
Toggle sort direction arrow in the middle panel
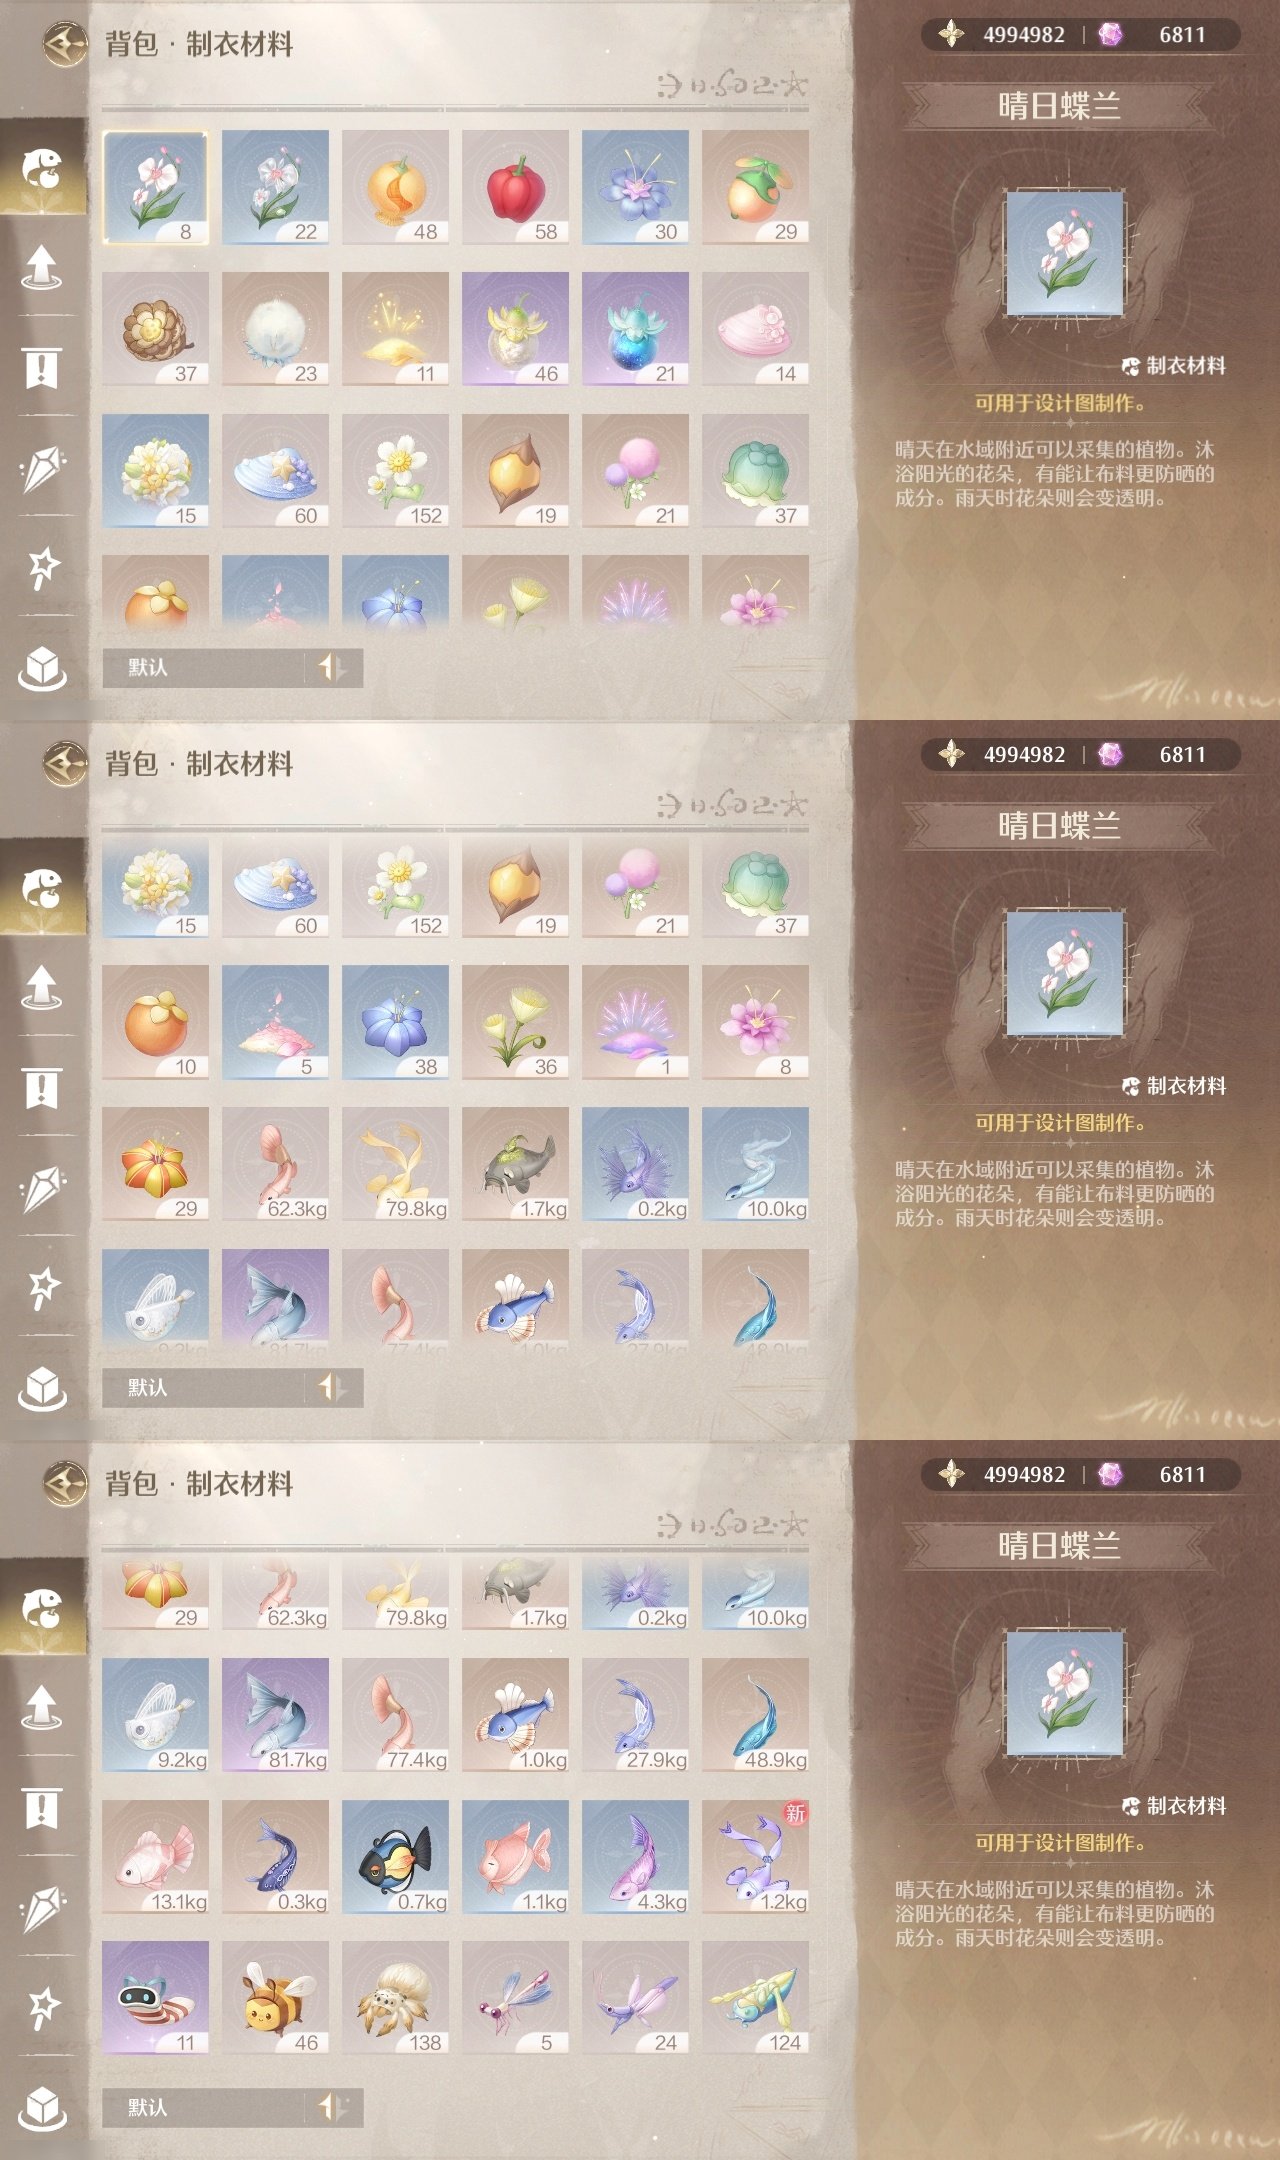(333, 1387)
